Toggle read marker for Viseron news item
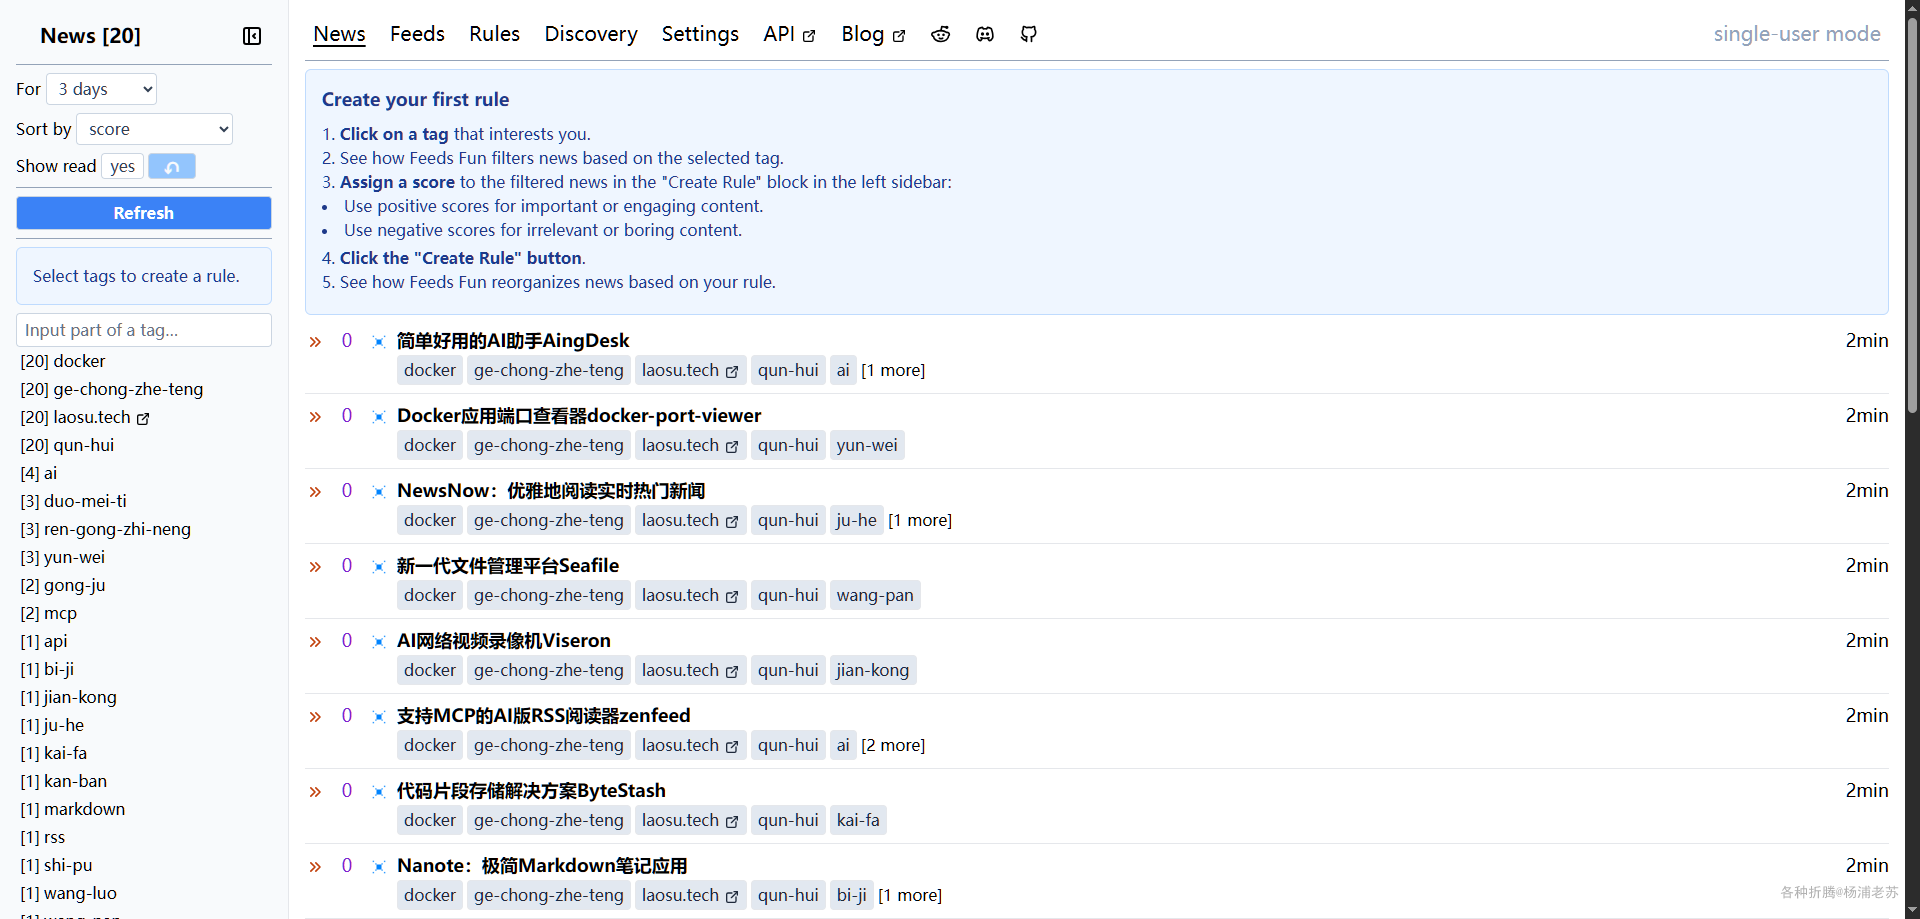The image size is (1920, 919). tap(379, 642)
